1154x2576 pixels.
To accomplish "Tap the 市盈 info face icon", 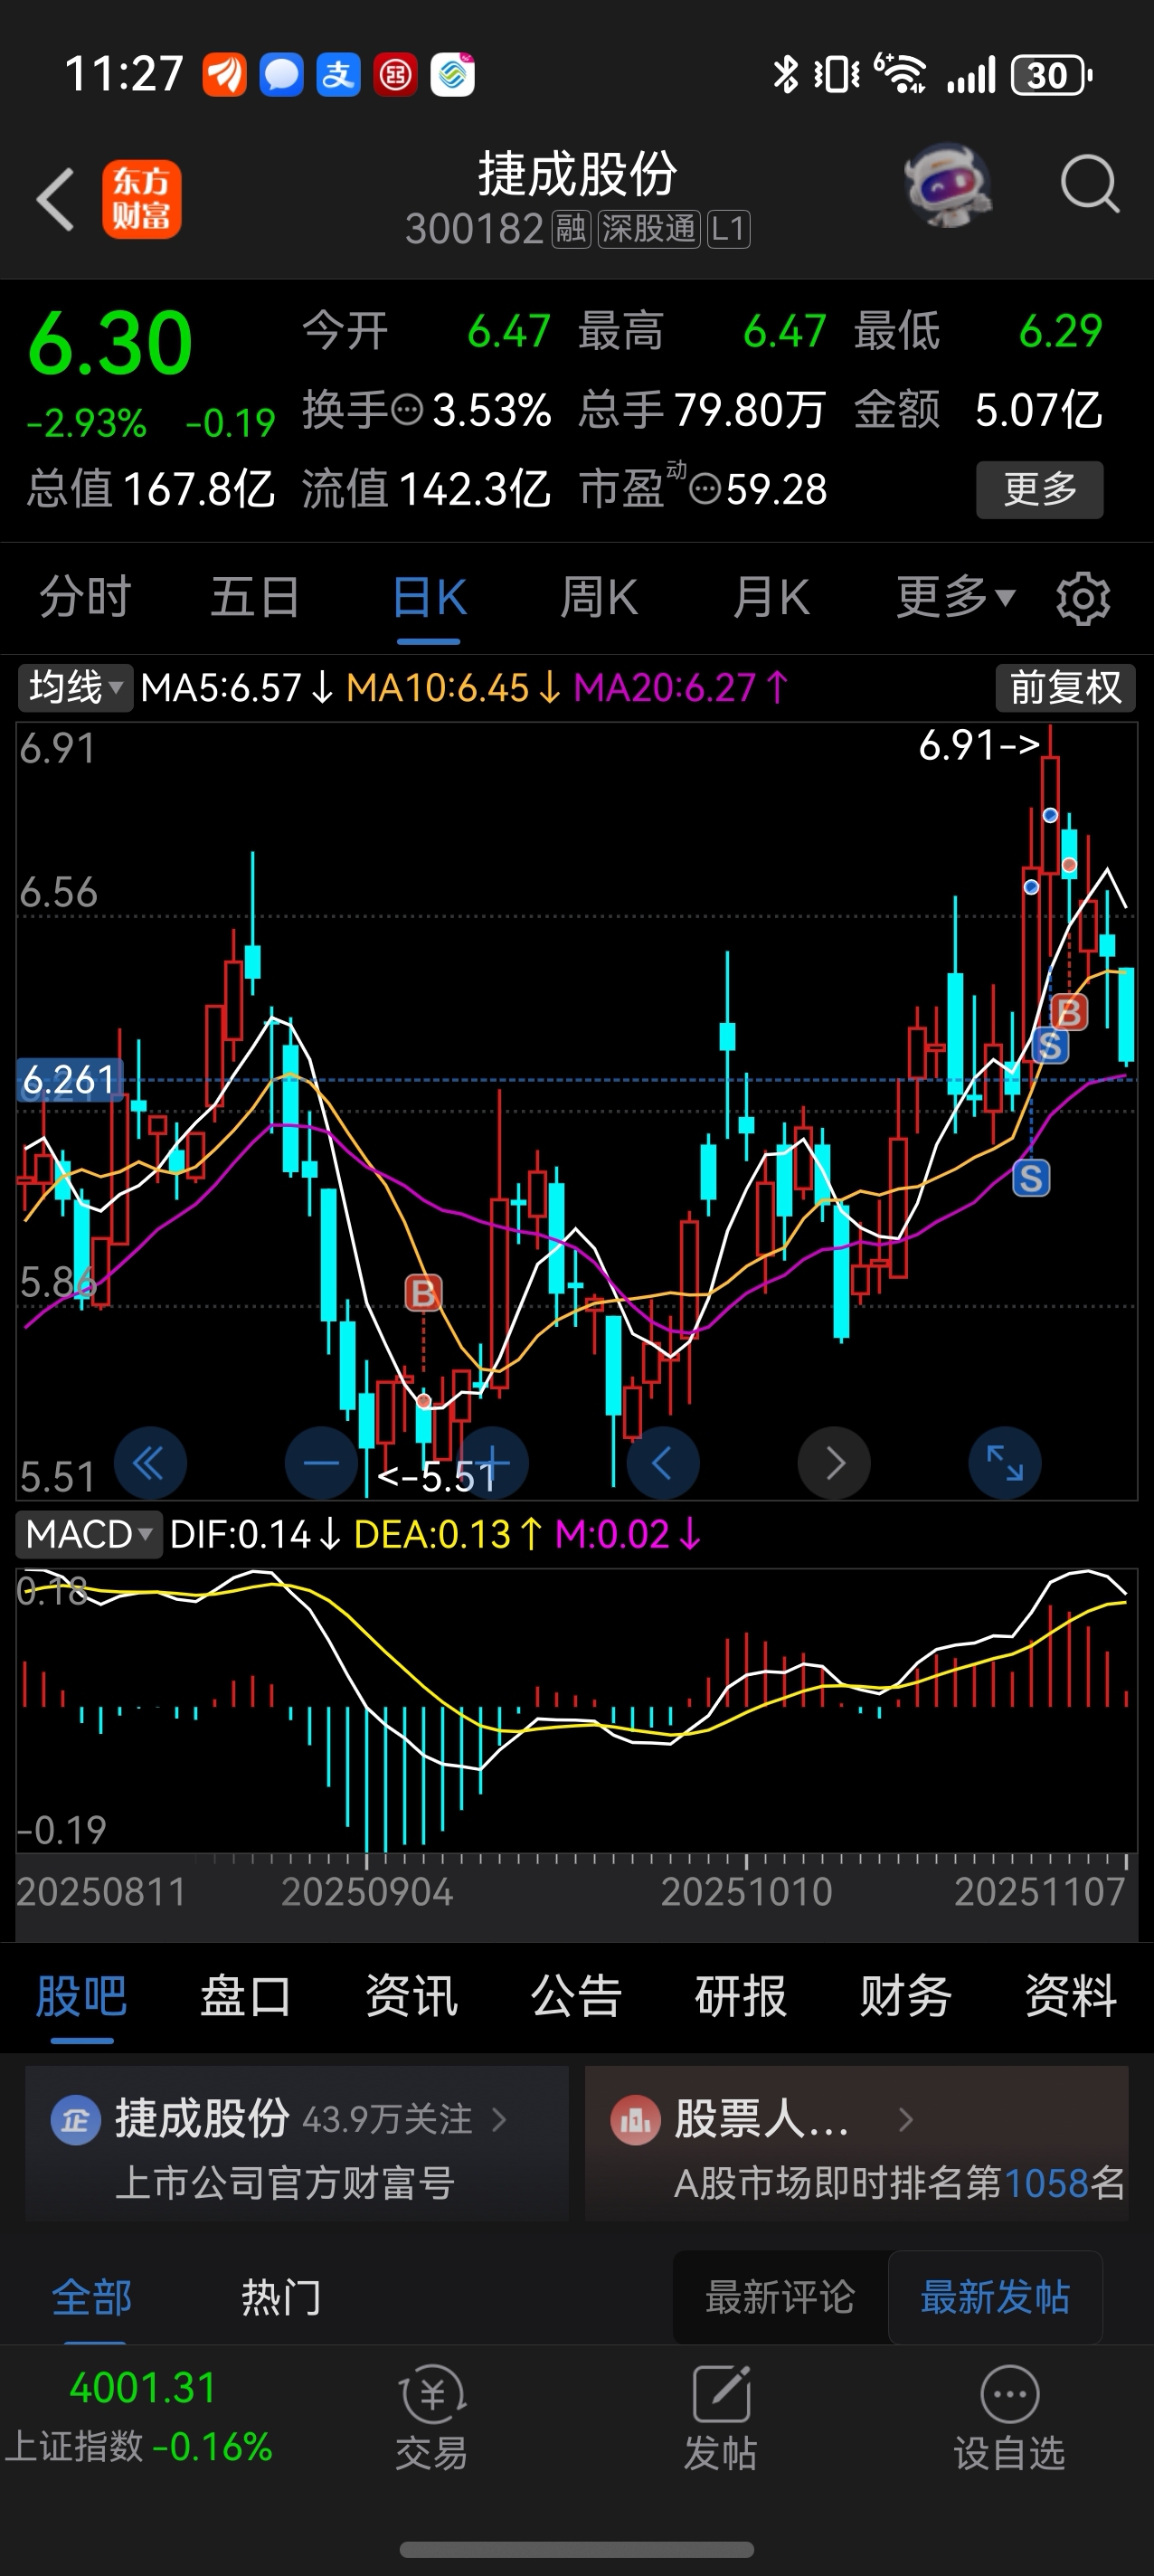I will tap(705, 490).
